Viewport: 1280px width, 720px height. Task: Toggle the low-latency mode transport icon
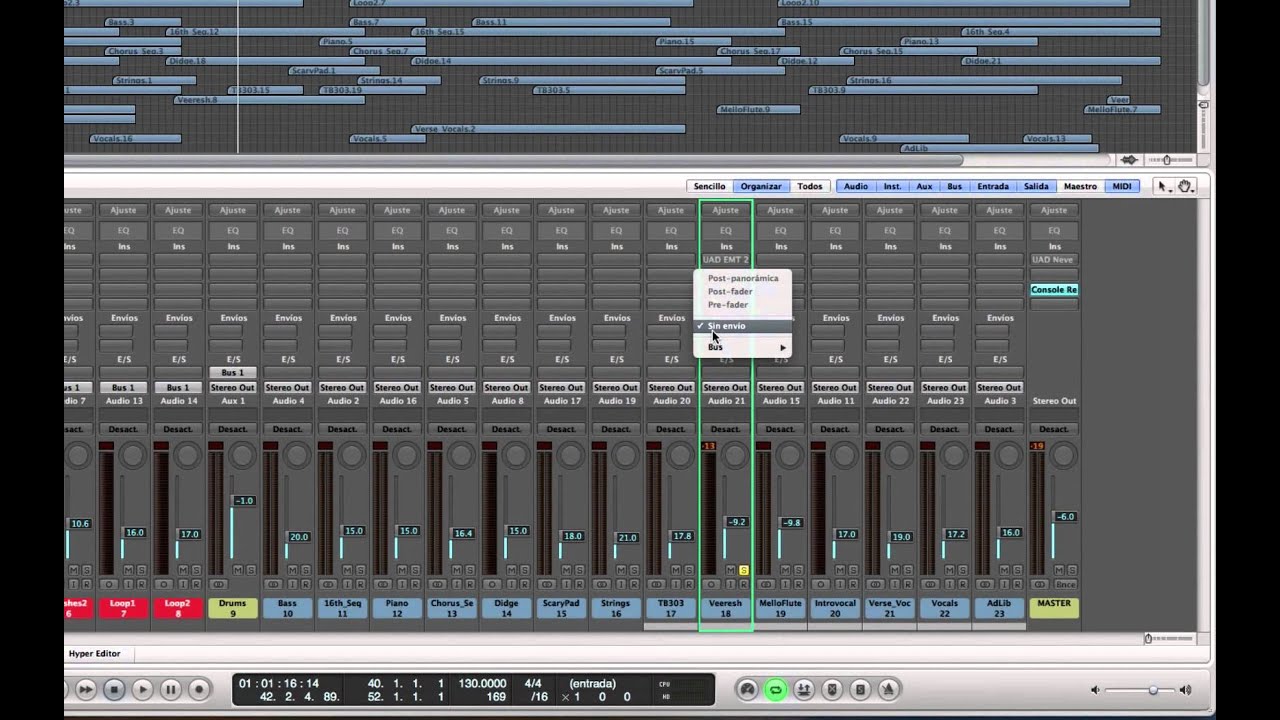[x=747, y=689]
